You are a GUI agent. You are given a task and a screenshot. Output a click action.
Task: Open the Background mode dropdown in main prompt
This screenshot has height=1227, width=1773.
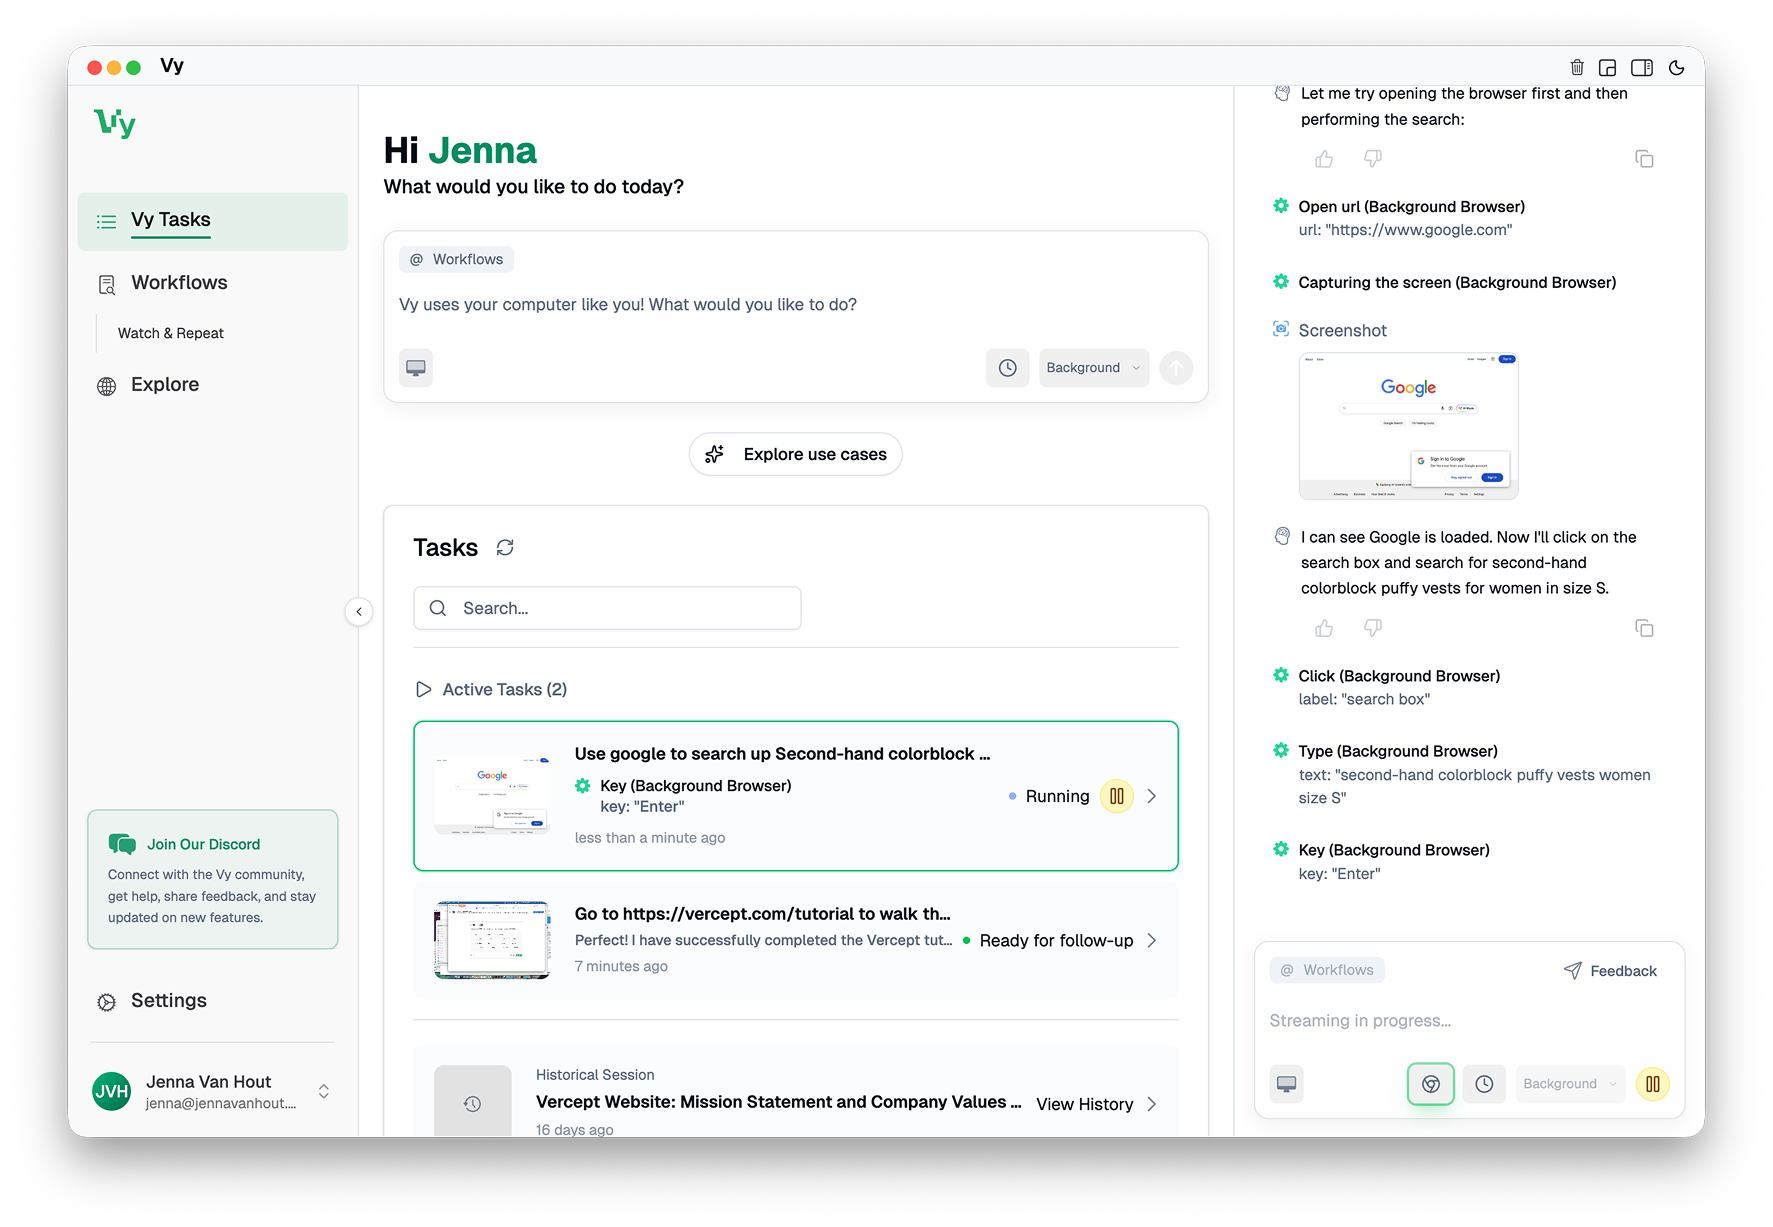(x=1094, y=368)
